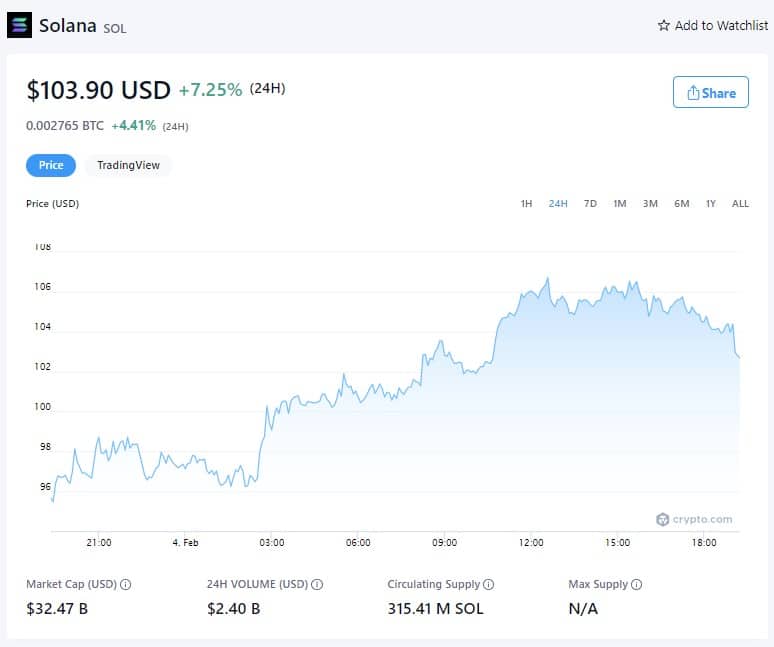
Task: Click the 100 y-axis label
Action: [42, 407]
